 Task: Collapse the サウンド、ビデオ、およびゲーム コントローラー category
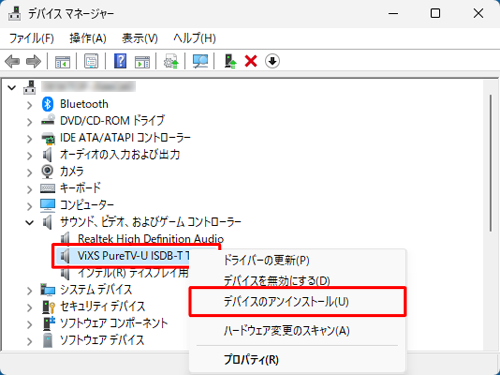(x=30, y=222)
